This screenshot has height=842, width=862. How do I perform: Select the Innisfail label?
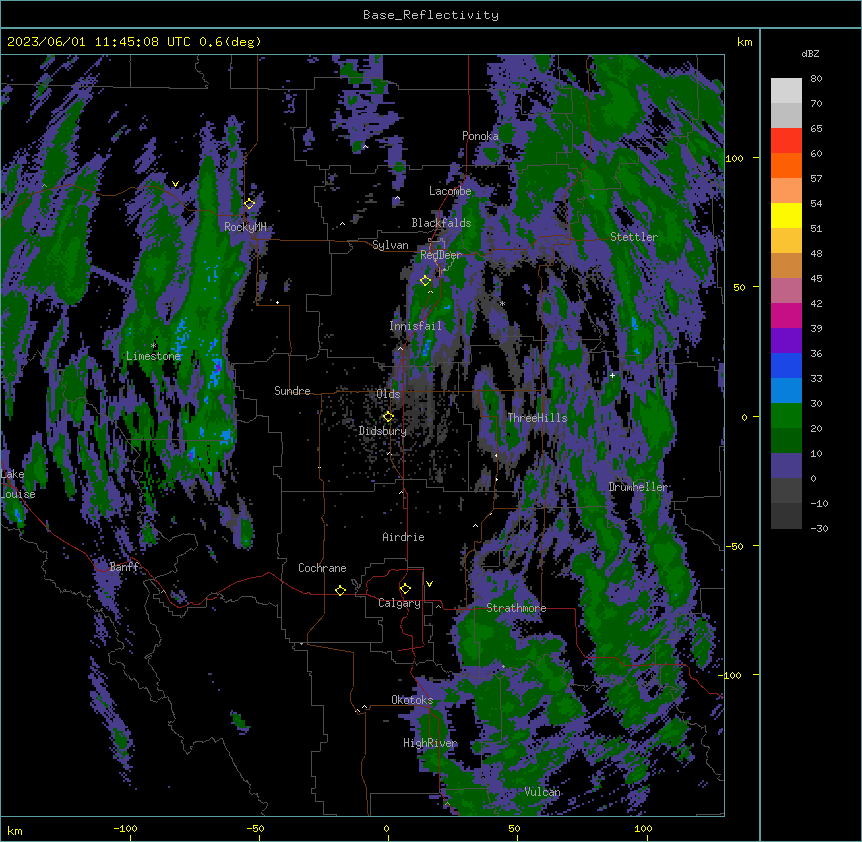click(416, 326)
